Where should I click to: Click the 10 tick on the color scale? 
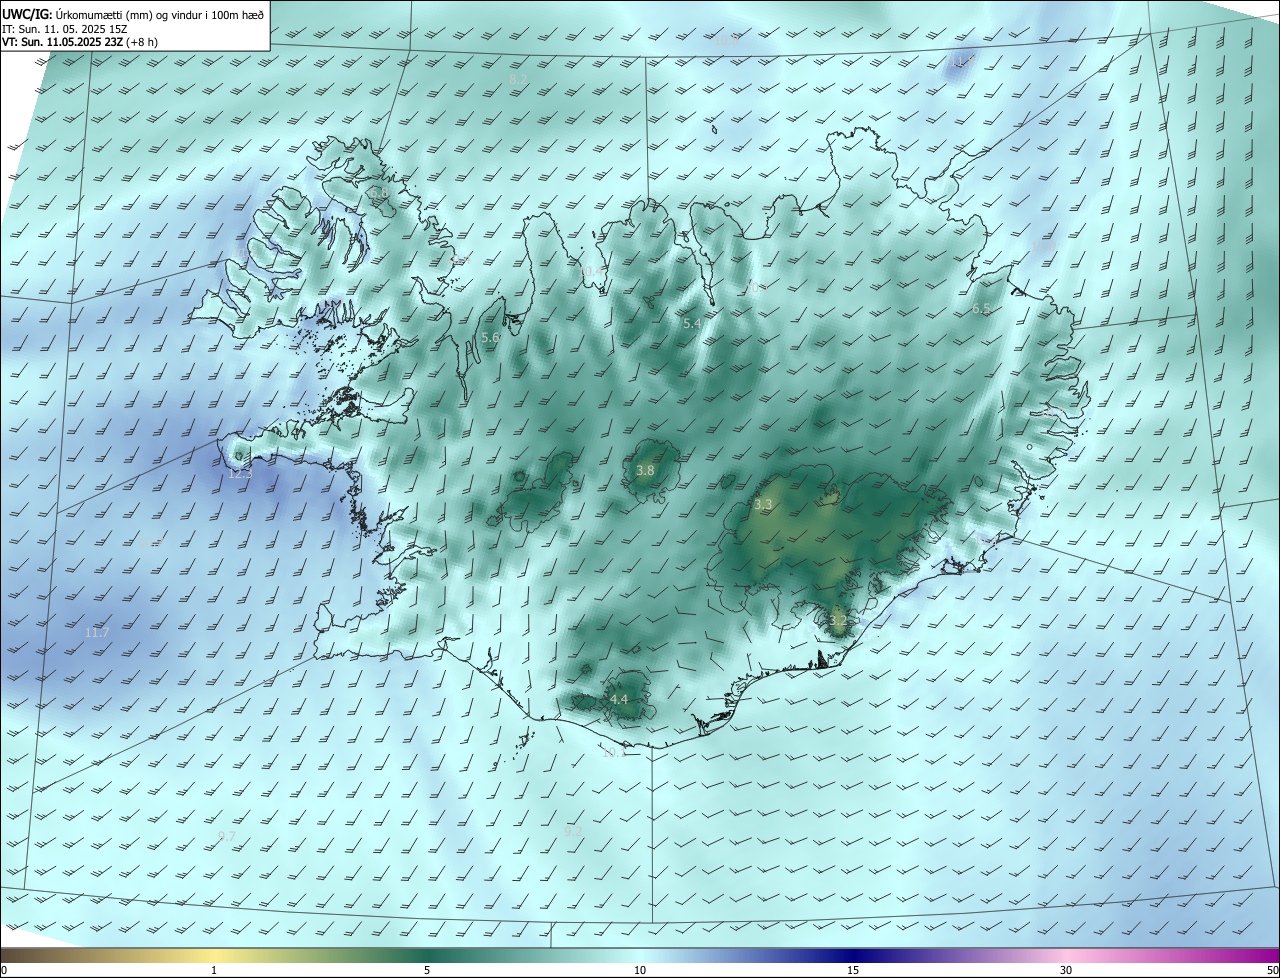click(640, 970)
